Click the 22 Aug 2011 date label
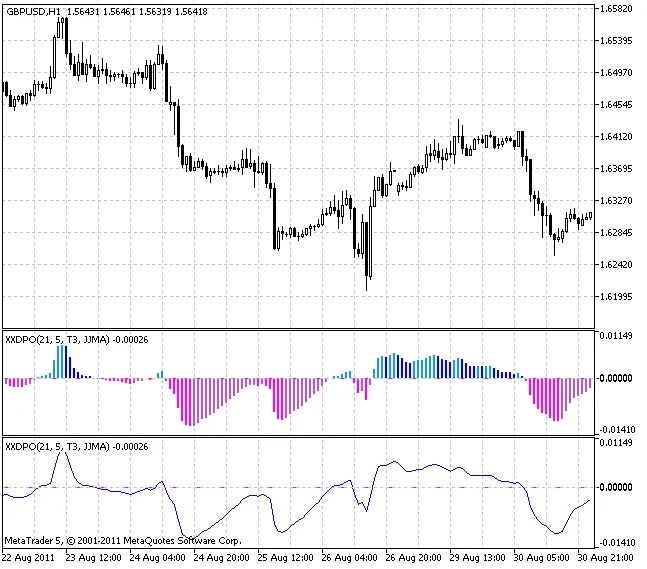 (x=30, y=557)
